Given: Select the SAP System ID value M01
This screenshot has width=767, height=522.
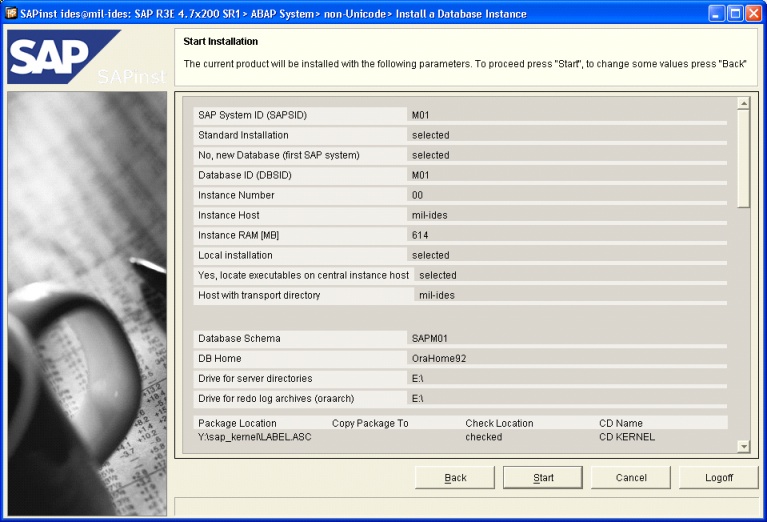Looking at the screenshot, I should point(420,115).
